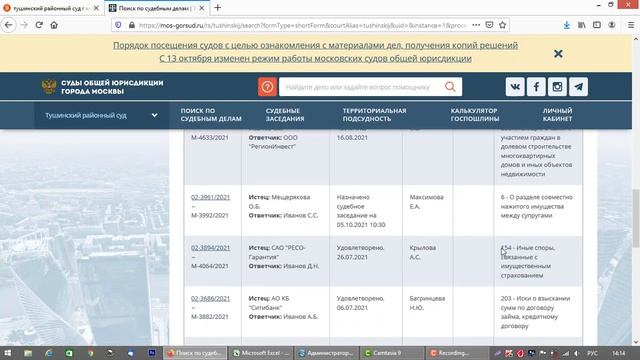
Task: Switch to Администратор taskbar window
Action: (327, 353)
